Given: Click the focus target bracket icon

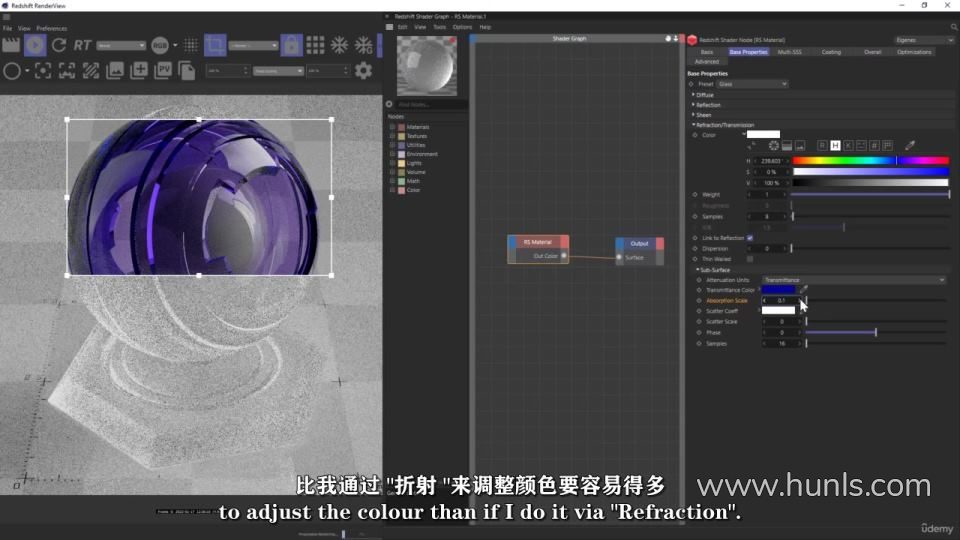Looking at the screenshot, I should pyautogui.click(x=43, y=71).
